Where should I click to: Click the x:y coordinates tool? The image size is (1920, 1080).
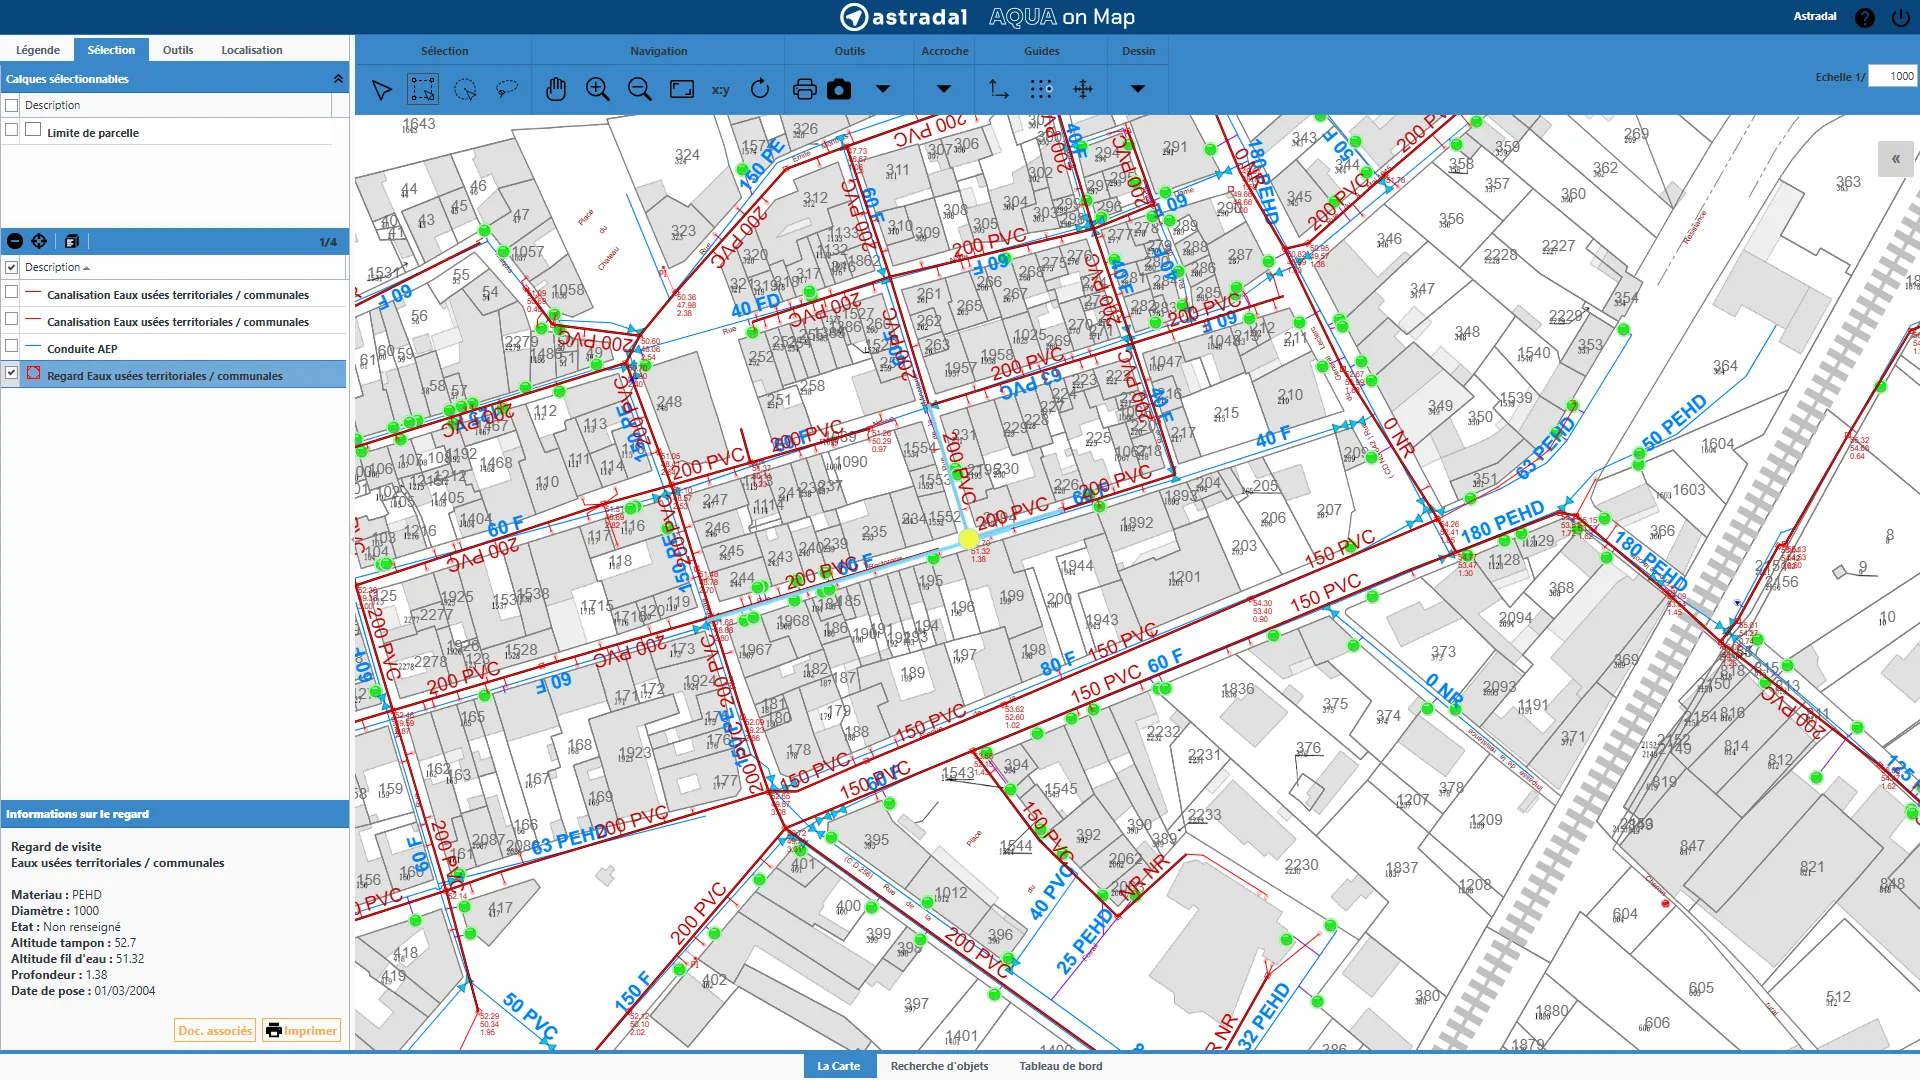pos(720,90)
